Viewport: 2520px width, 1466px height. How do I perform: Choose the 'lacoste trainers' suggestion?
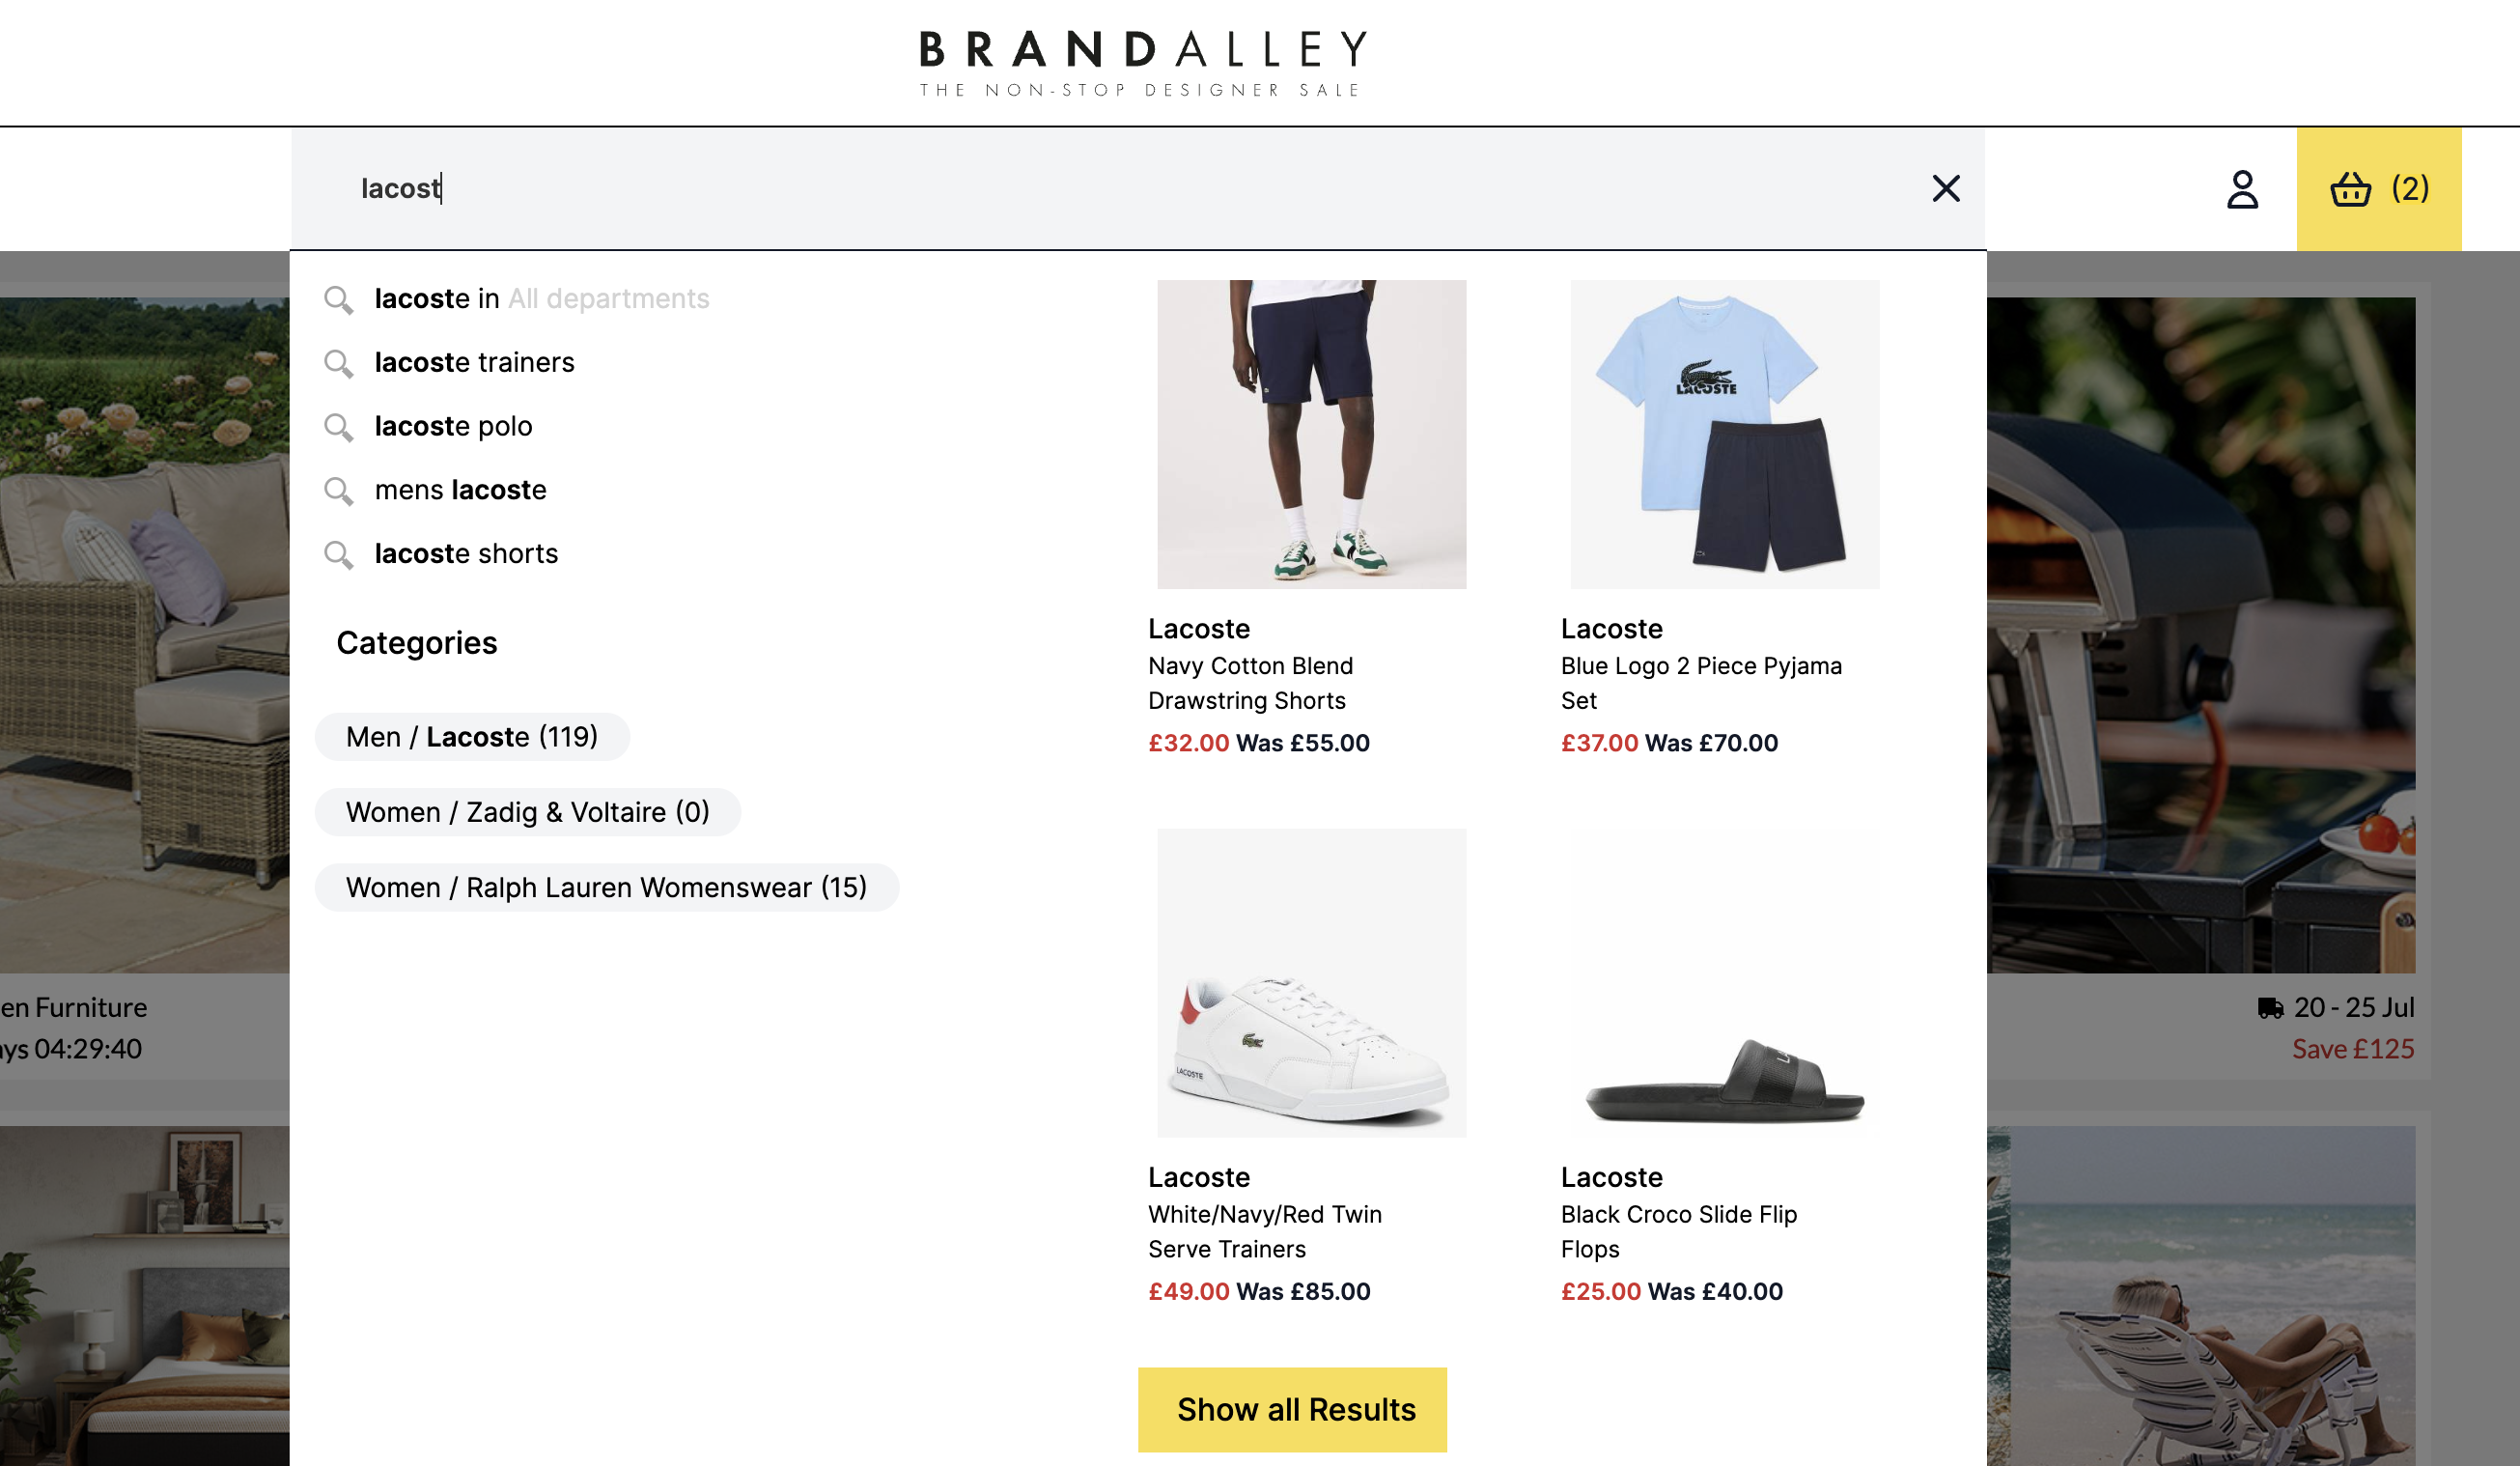click(x=474, y=362)
